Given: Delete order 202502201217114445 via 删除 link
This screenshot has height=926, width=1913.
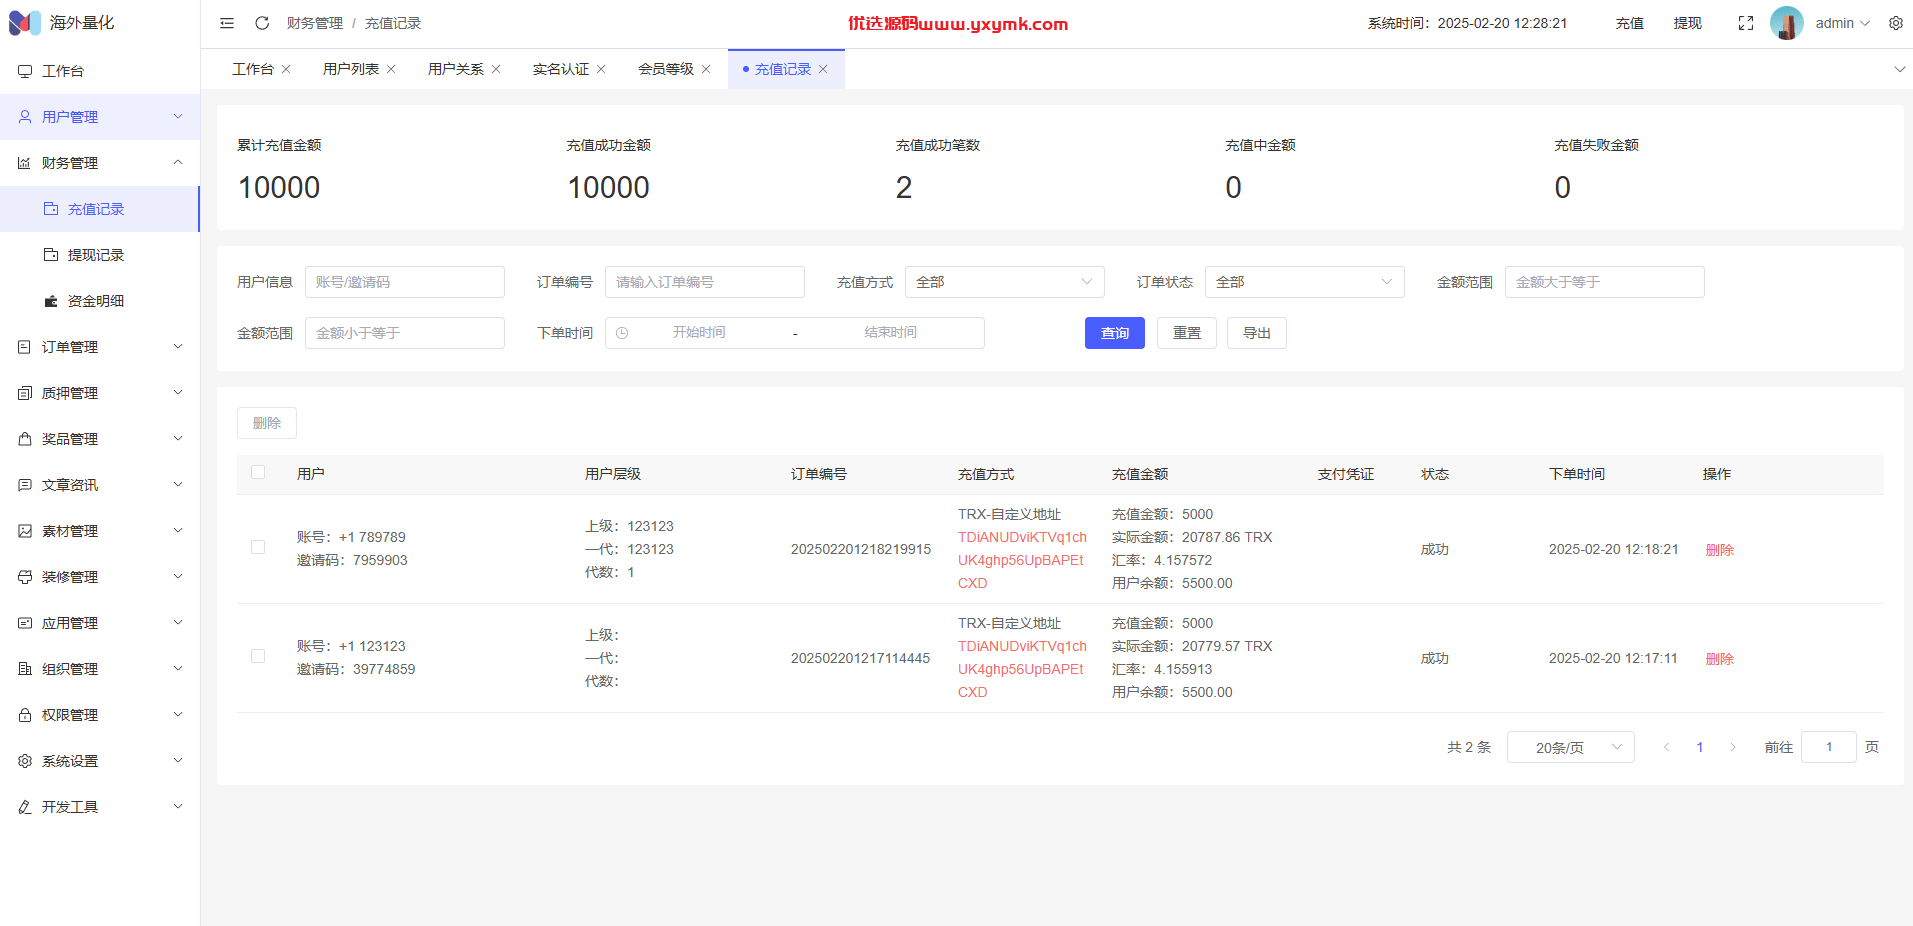Looking at the screenshot, I should tap(1720, 659).
